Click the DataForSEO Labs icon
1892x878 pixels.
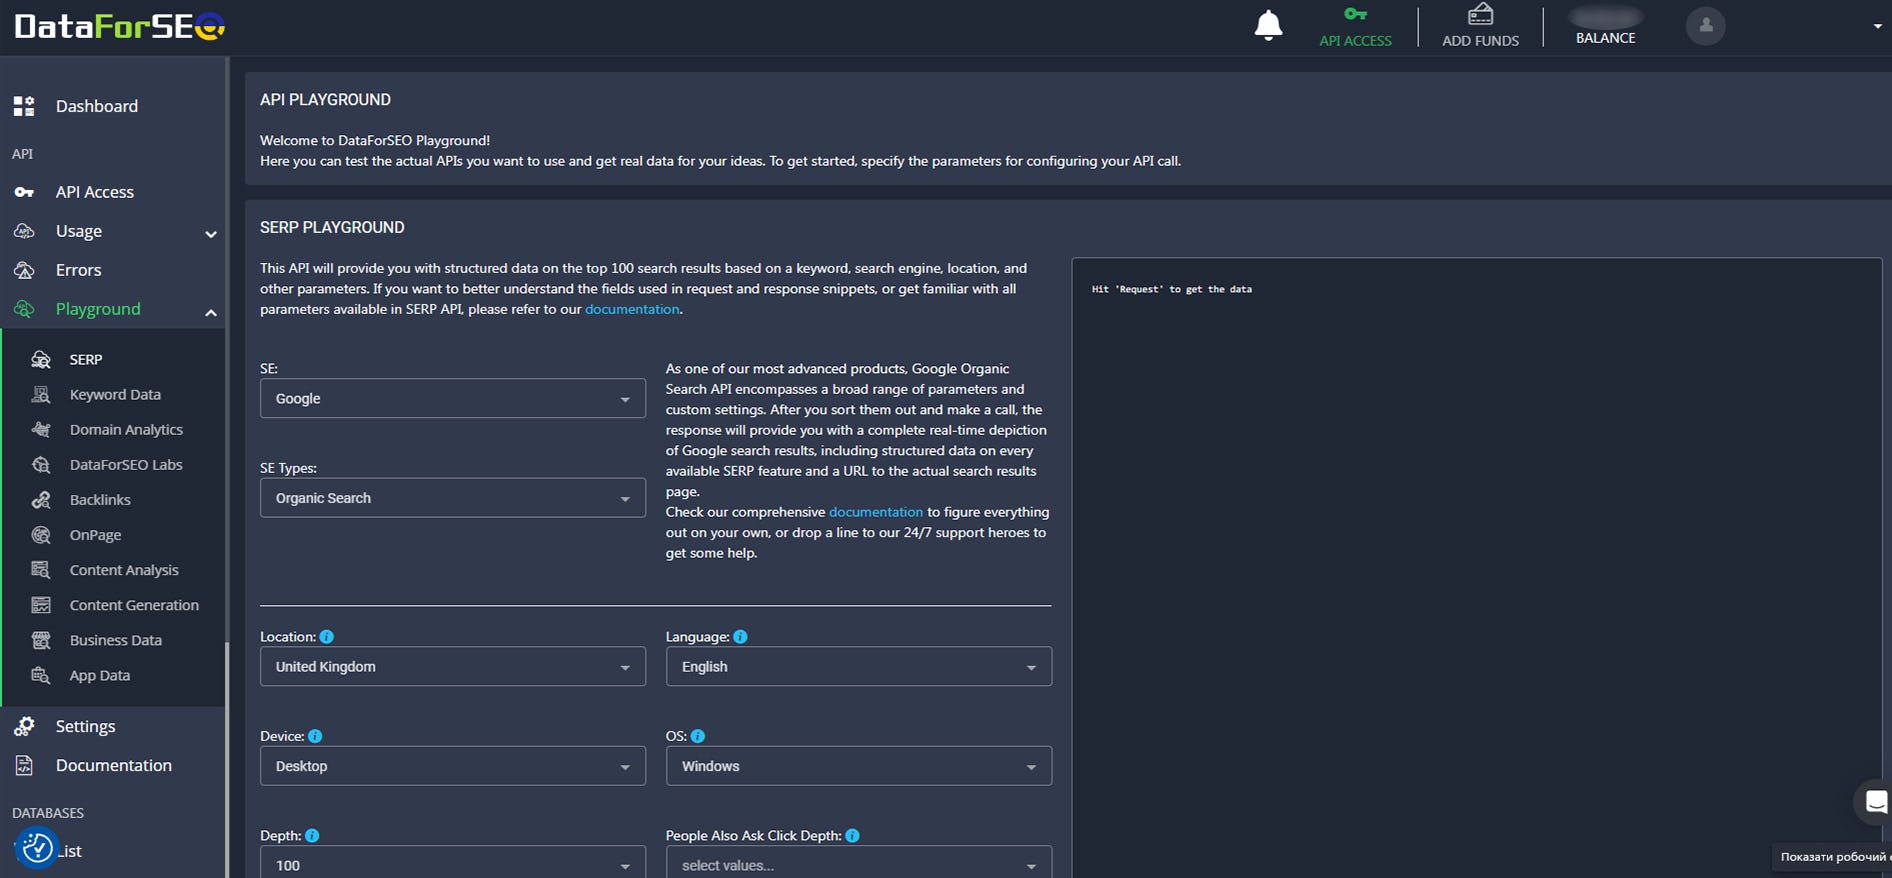coord(41,464)
